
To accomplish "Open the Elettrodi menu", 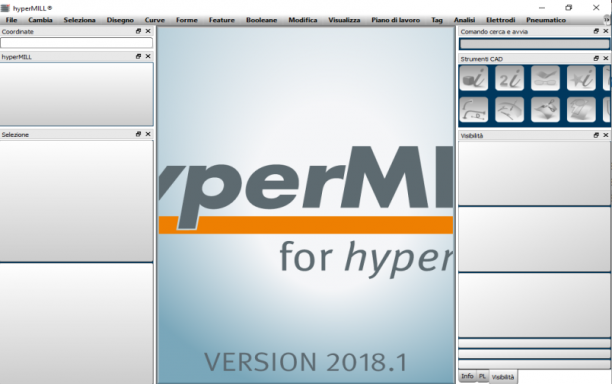I will click(501, 20).
